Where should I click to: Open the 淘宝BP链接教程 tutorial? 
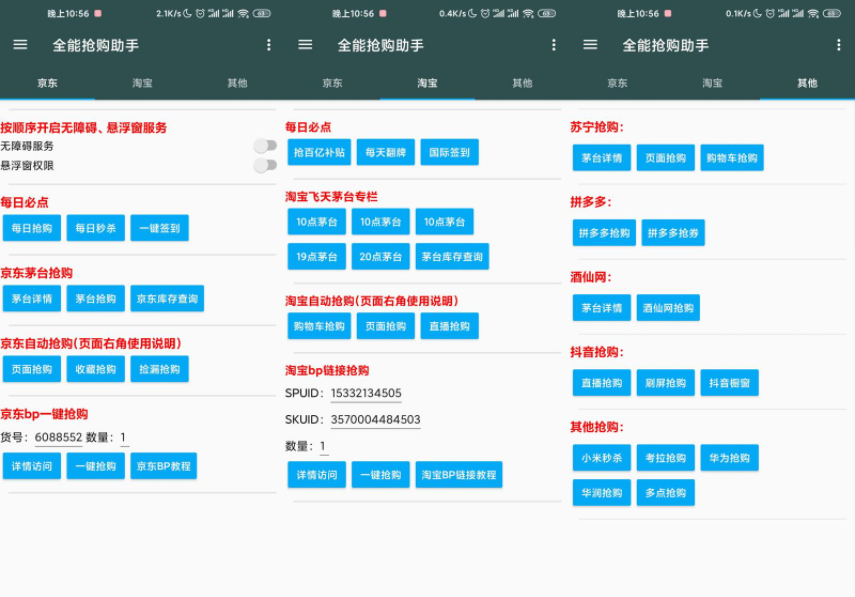click(459, 475)
